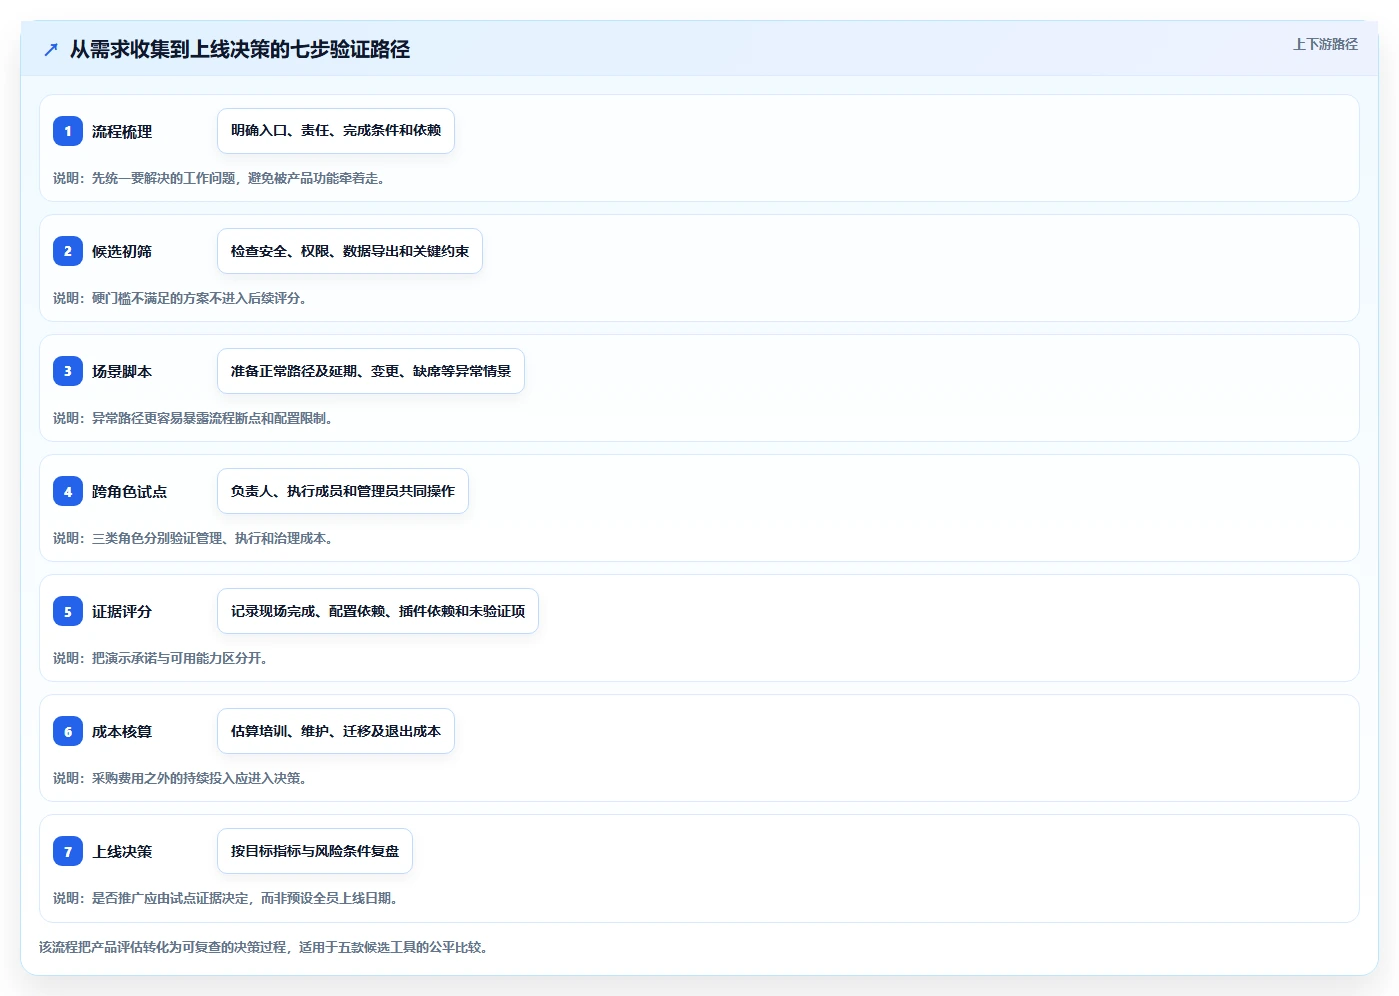Click the step 3 number badge
Image resolution: width=1399 pixels, height=996 pixels.
[x=68, y=371]
